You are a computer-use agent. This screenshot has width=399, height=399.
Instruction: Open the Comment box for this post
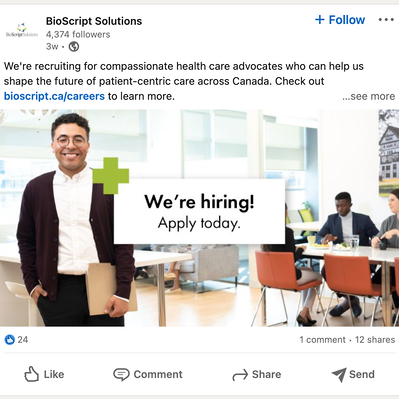tap(148, 374)
